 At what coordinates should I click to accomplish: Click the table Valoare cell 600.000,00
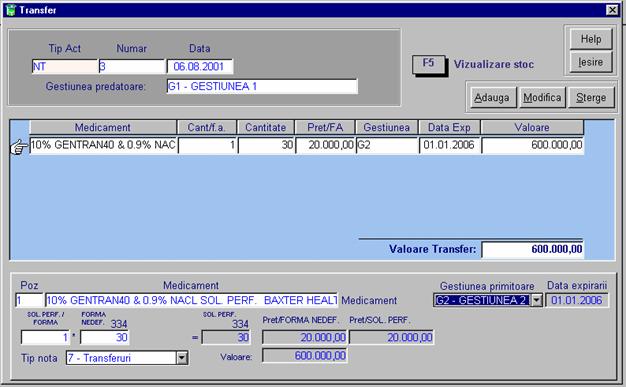click(x=532, y=145)
